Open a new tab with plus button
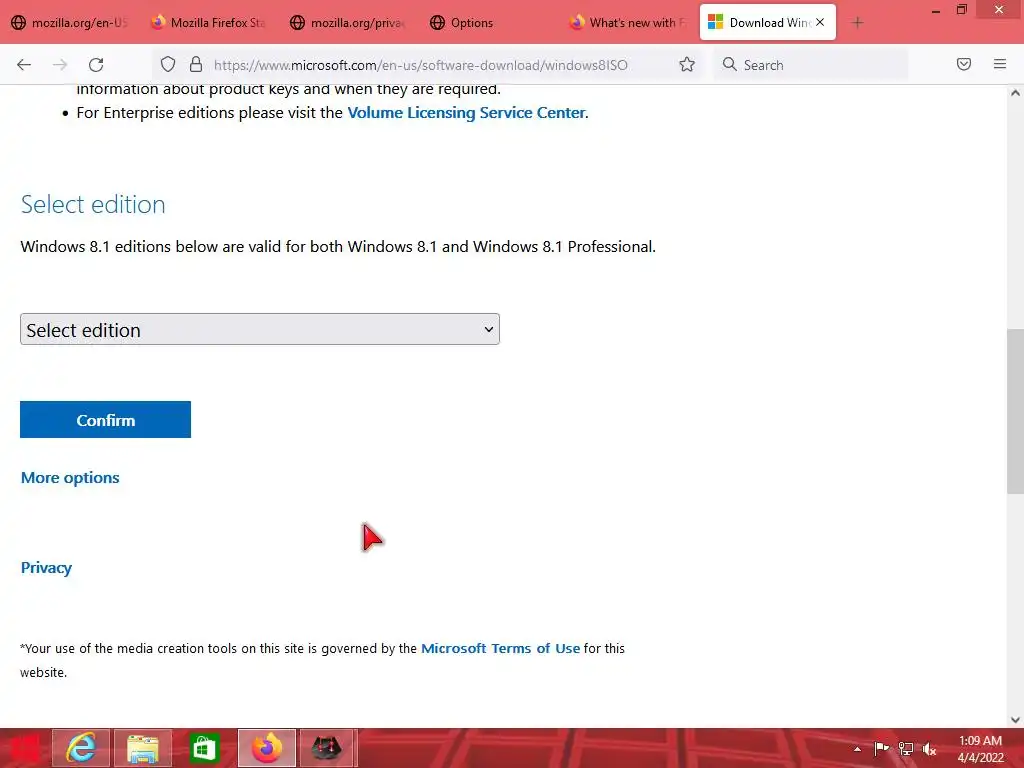1024x768 pixels. coord(857,23)
